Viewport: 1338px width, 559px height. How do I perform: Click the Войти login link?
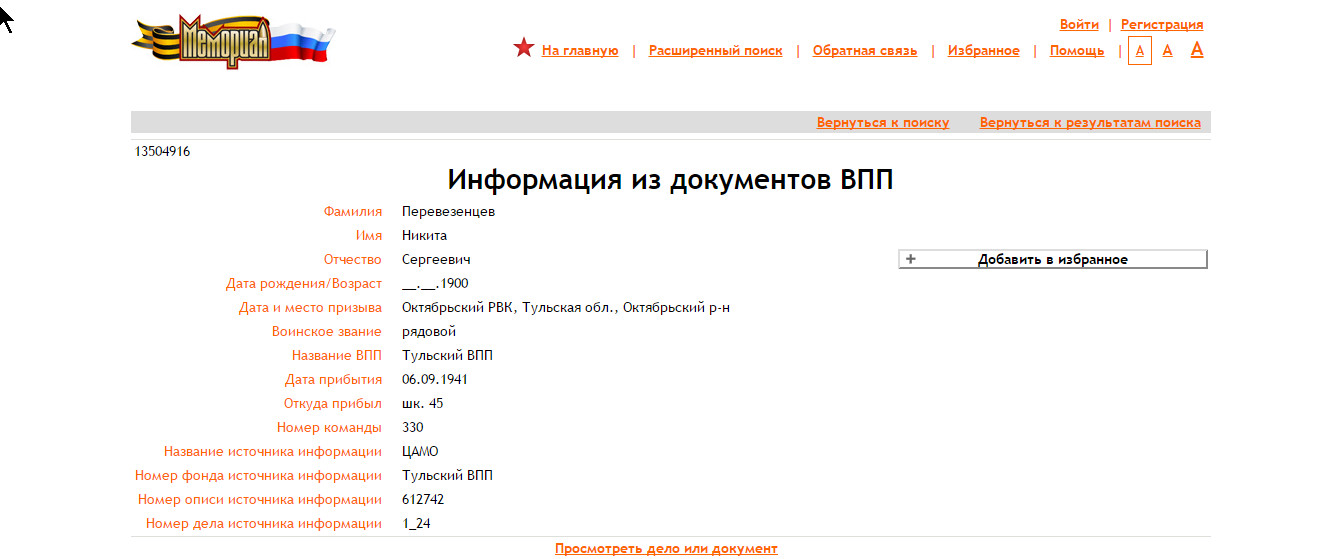click(1079, 25)
